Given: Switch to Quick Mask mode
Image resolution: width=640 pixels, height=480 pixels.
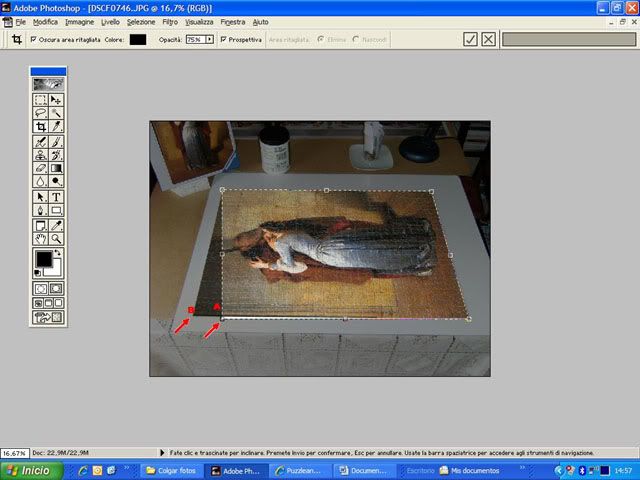Looking at the screenshot, I should [56, 289].
